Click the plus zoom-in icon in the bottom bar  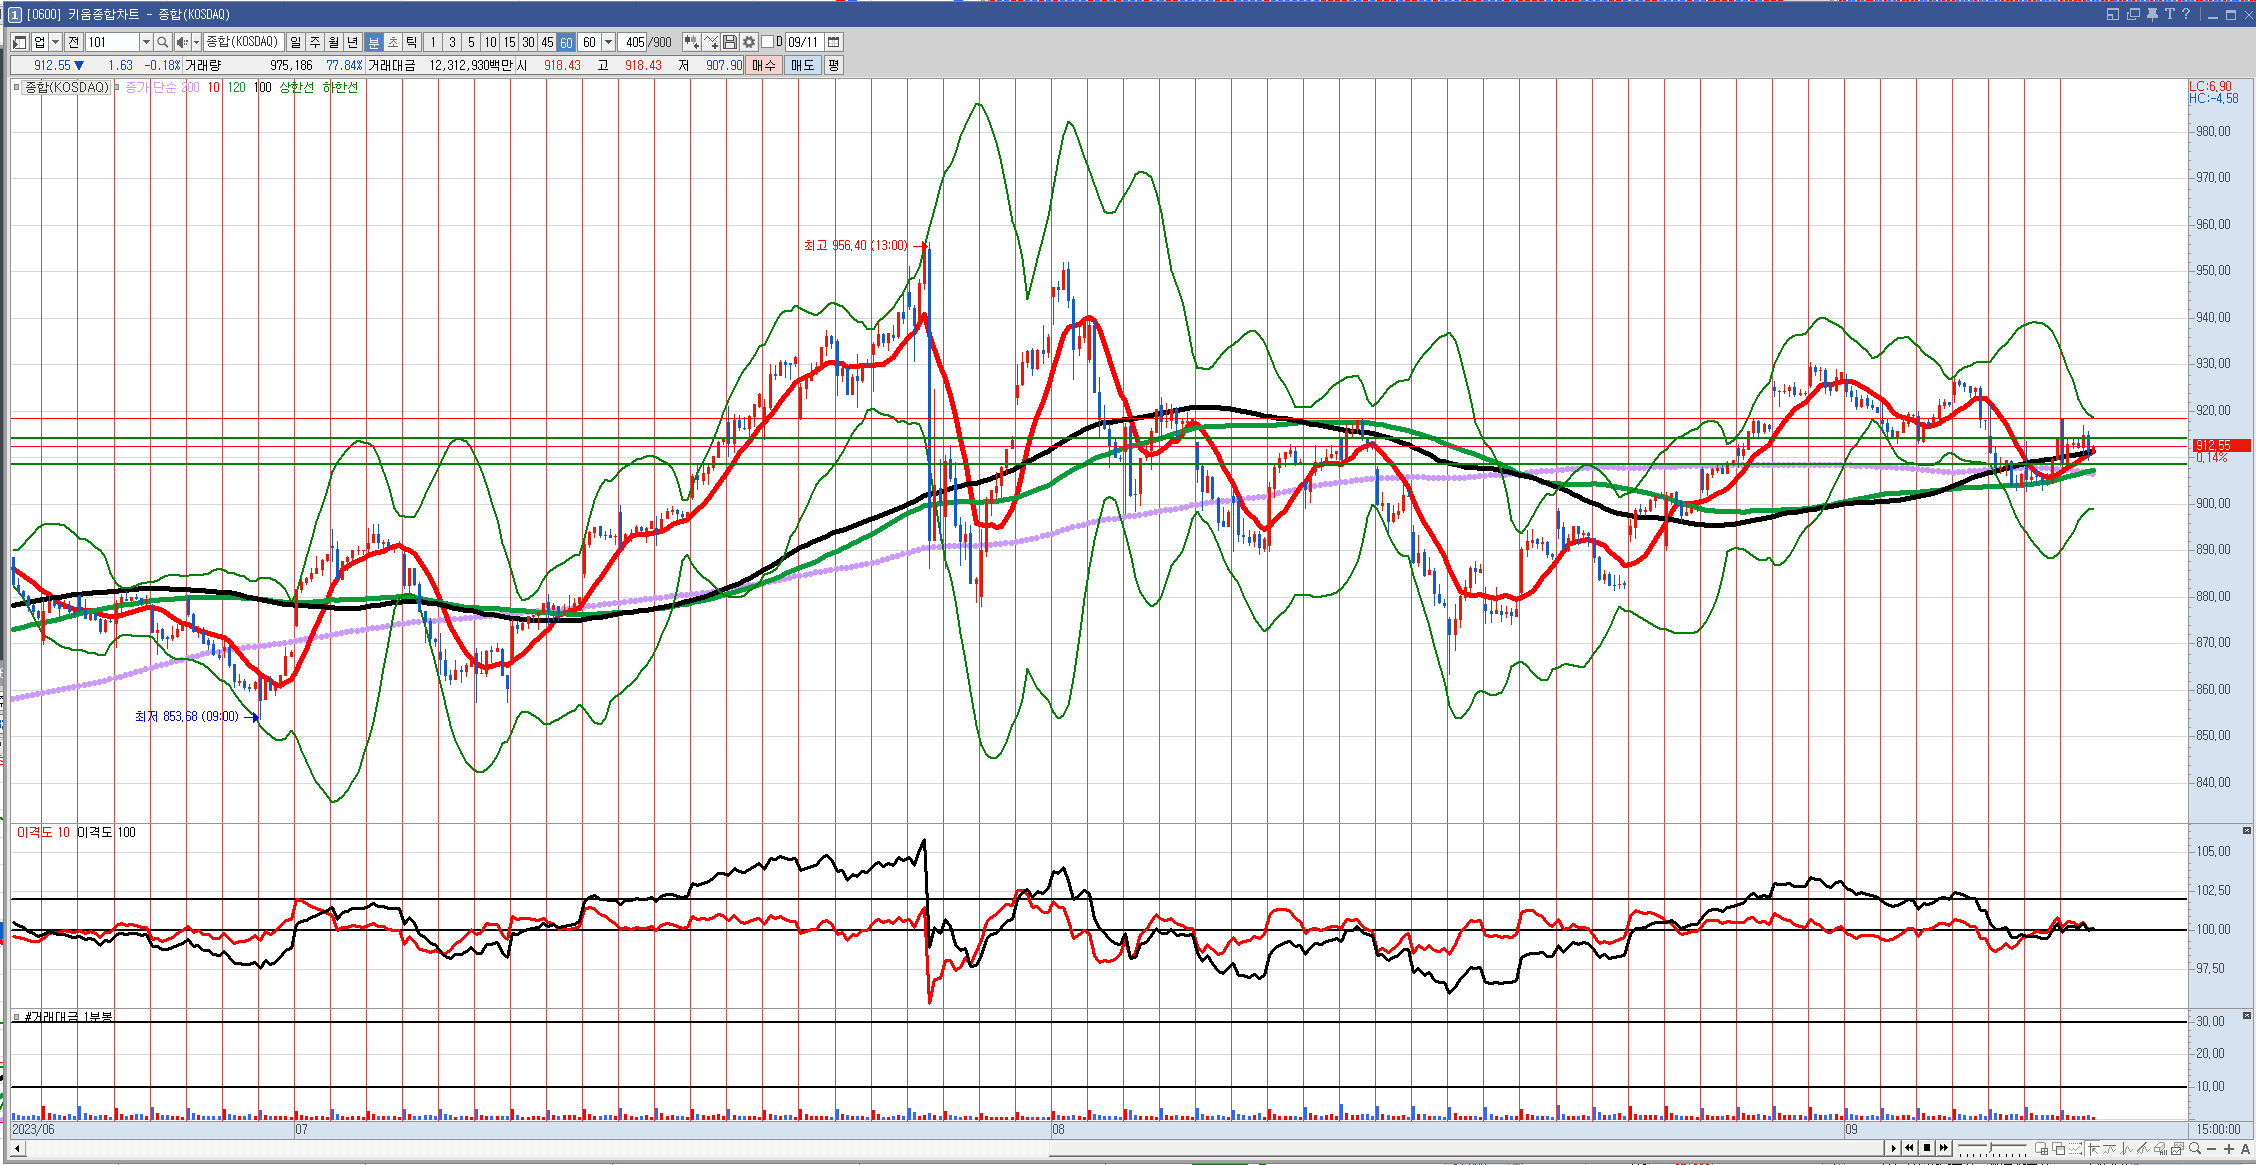pyautogui.click(x=2229, y=1148)
